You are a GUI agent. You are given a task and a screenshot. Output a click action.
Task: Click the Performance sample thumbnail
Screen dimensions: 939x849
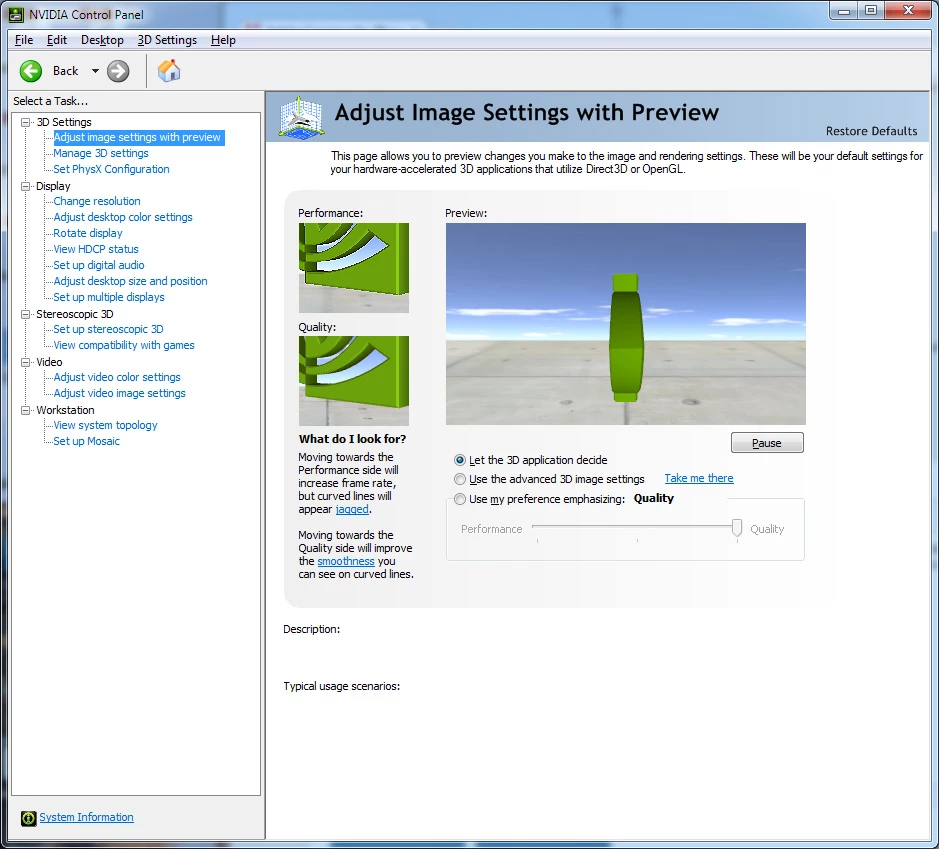click(354, 268)
